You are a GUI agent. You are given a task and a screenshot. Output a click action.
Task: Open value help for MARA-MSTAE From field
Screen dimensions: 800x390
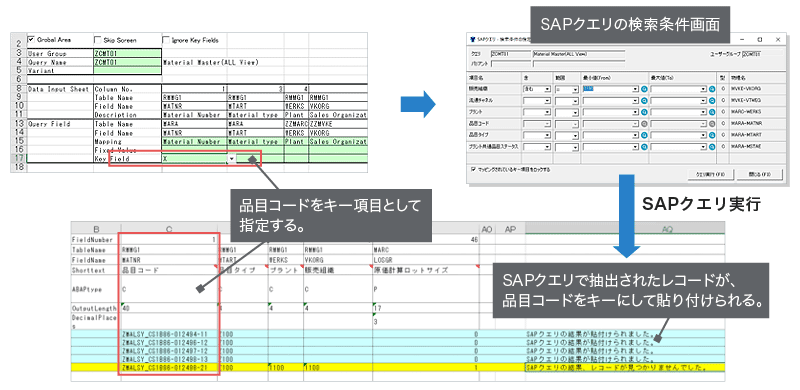point(644,147)
